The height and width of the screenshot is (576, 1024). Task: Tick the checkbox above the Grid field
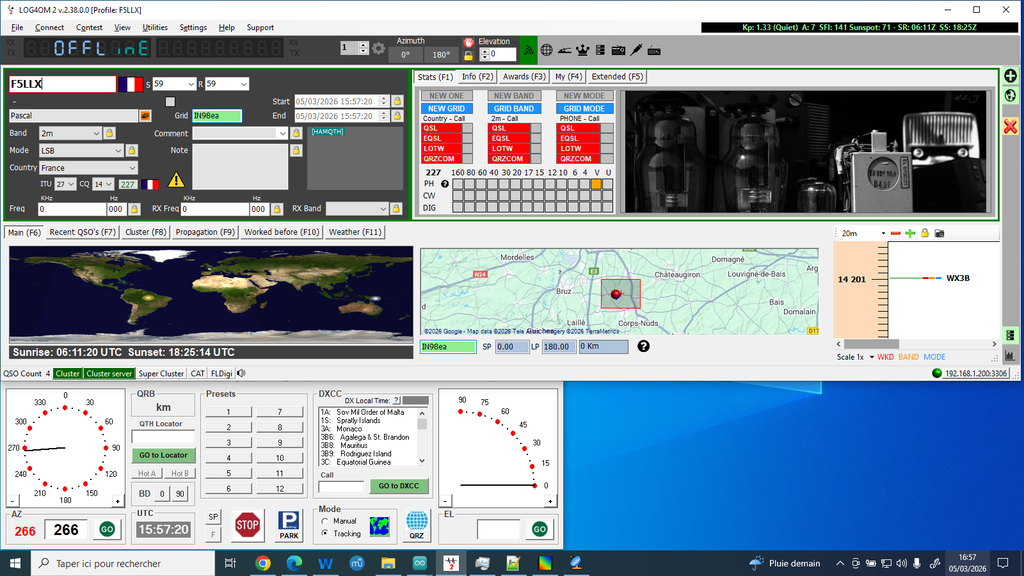170,101
